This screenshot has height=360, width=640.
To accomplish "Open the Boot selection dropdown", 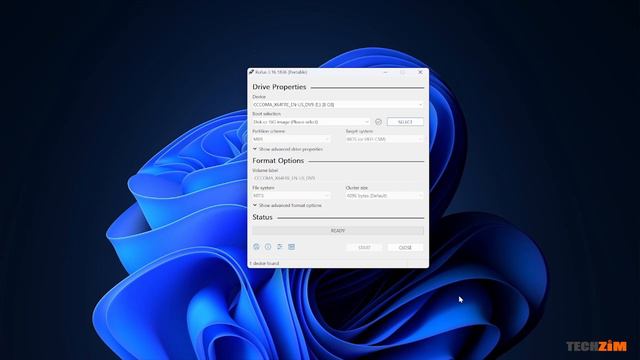I will click(x=311, y=122).
